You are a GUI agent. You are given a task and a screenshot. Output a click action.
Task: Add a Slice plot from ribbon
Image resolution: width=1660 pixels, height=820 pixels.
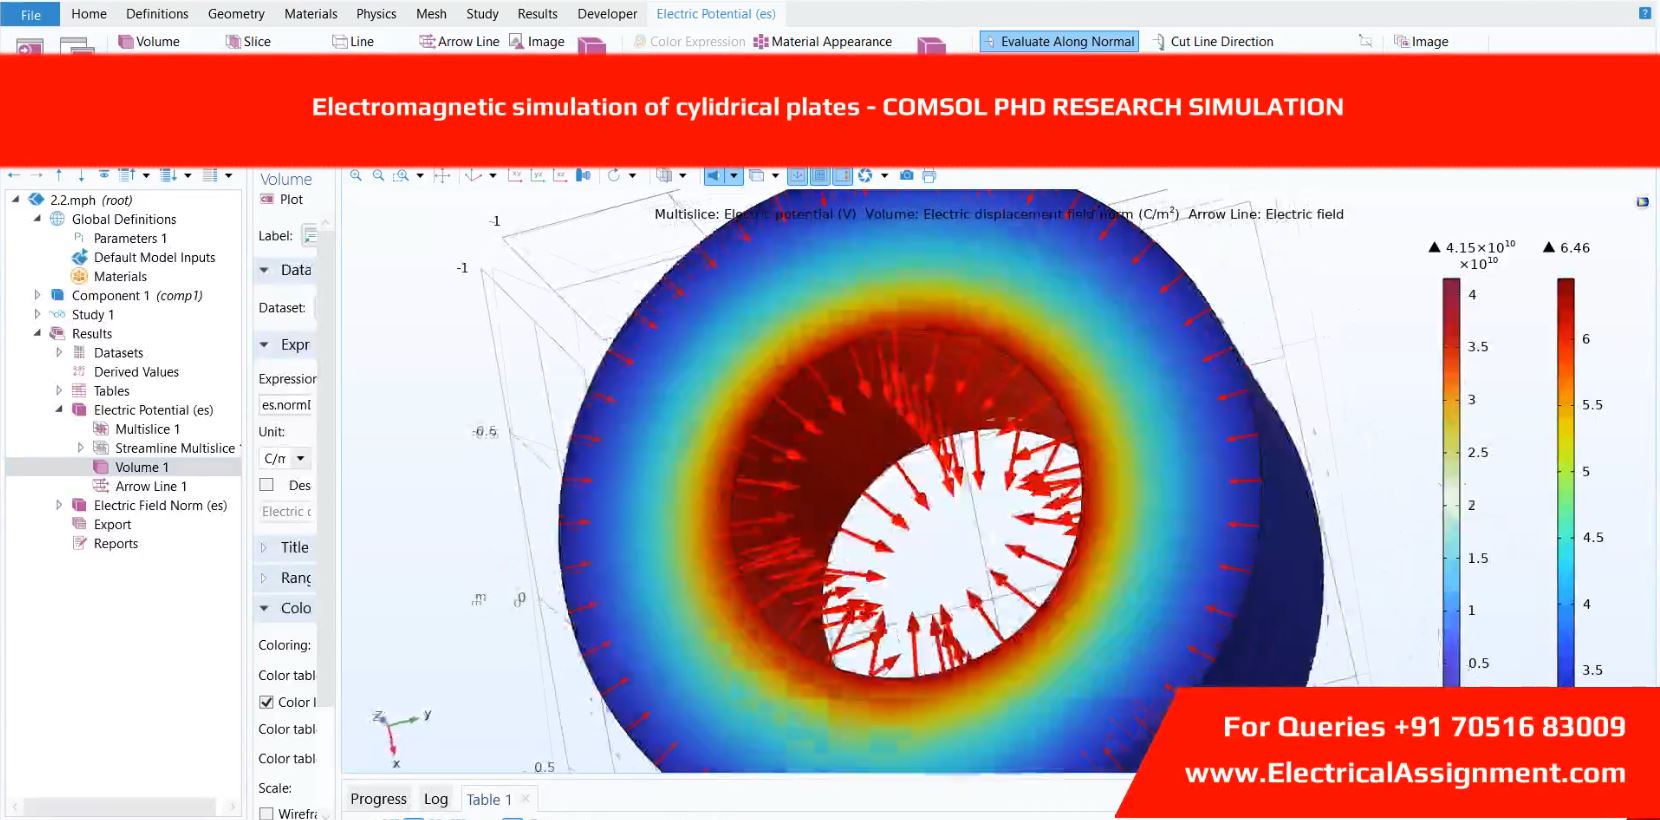coord(248,41)
